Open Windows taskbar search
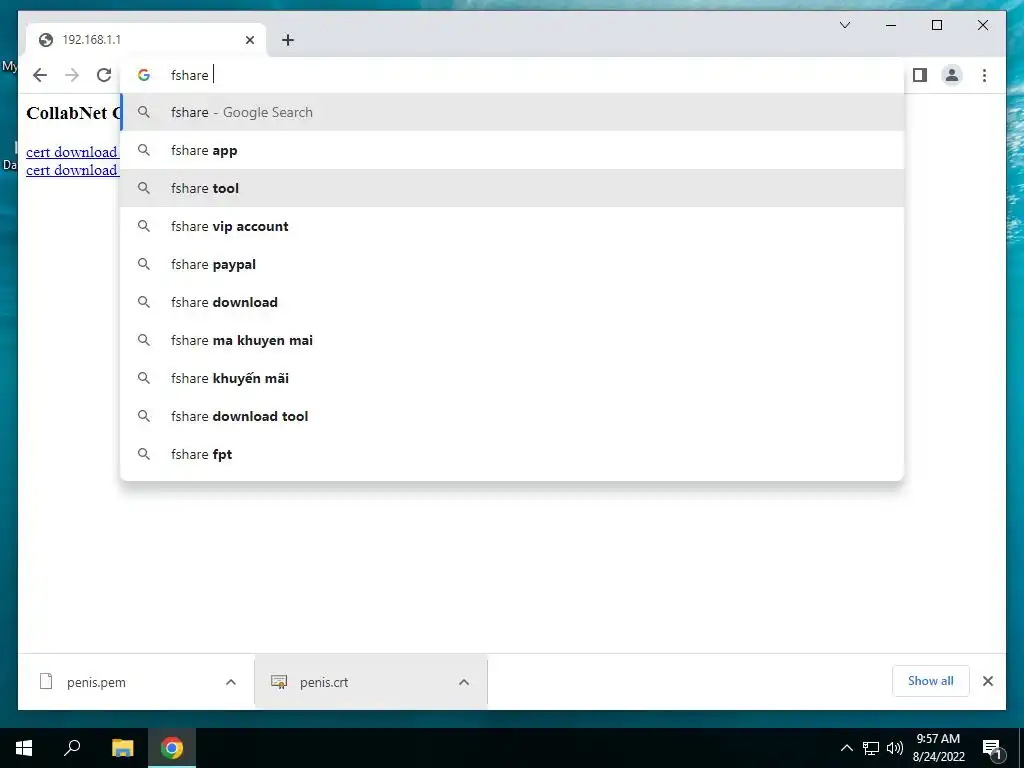 point(72,748)
